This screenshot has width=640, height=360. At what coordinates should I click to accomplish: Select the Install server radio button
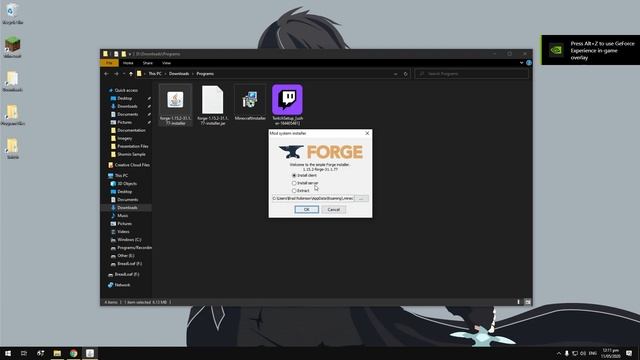pos(294,183)
